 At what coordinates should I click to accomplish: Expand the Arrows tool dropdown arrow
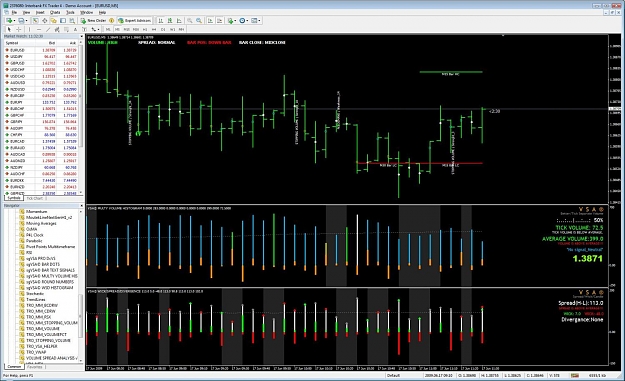point(98,29)
